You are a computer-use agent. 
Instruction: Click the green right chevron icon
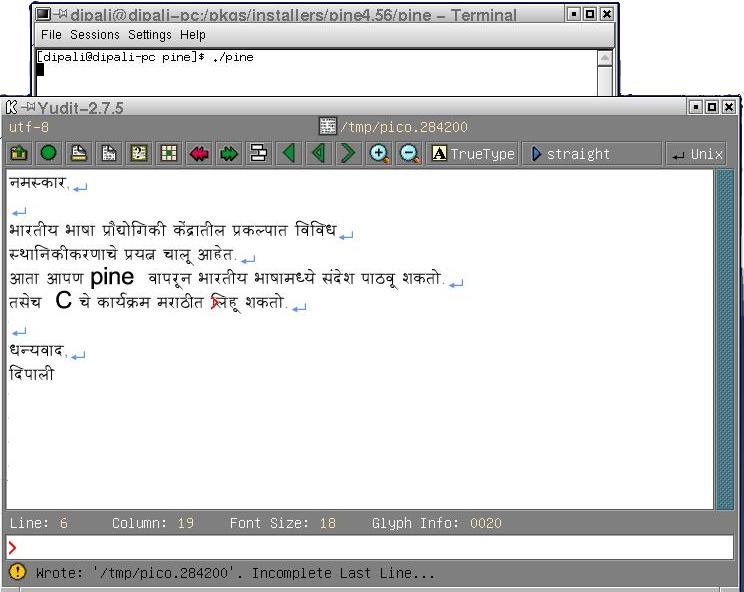coord(349,153)
